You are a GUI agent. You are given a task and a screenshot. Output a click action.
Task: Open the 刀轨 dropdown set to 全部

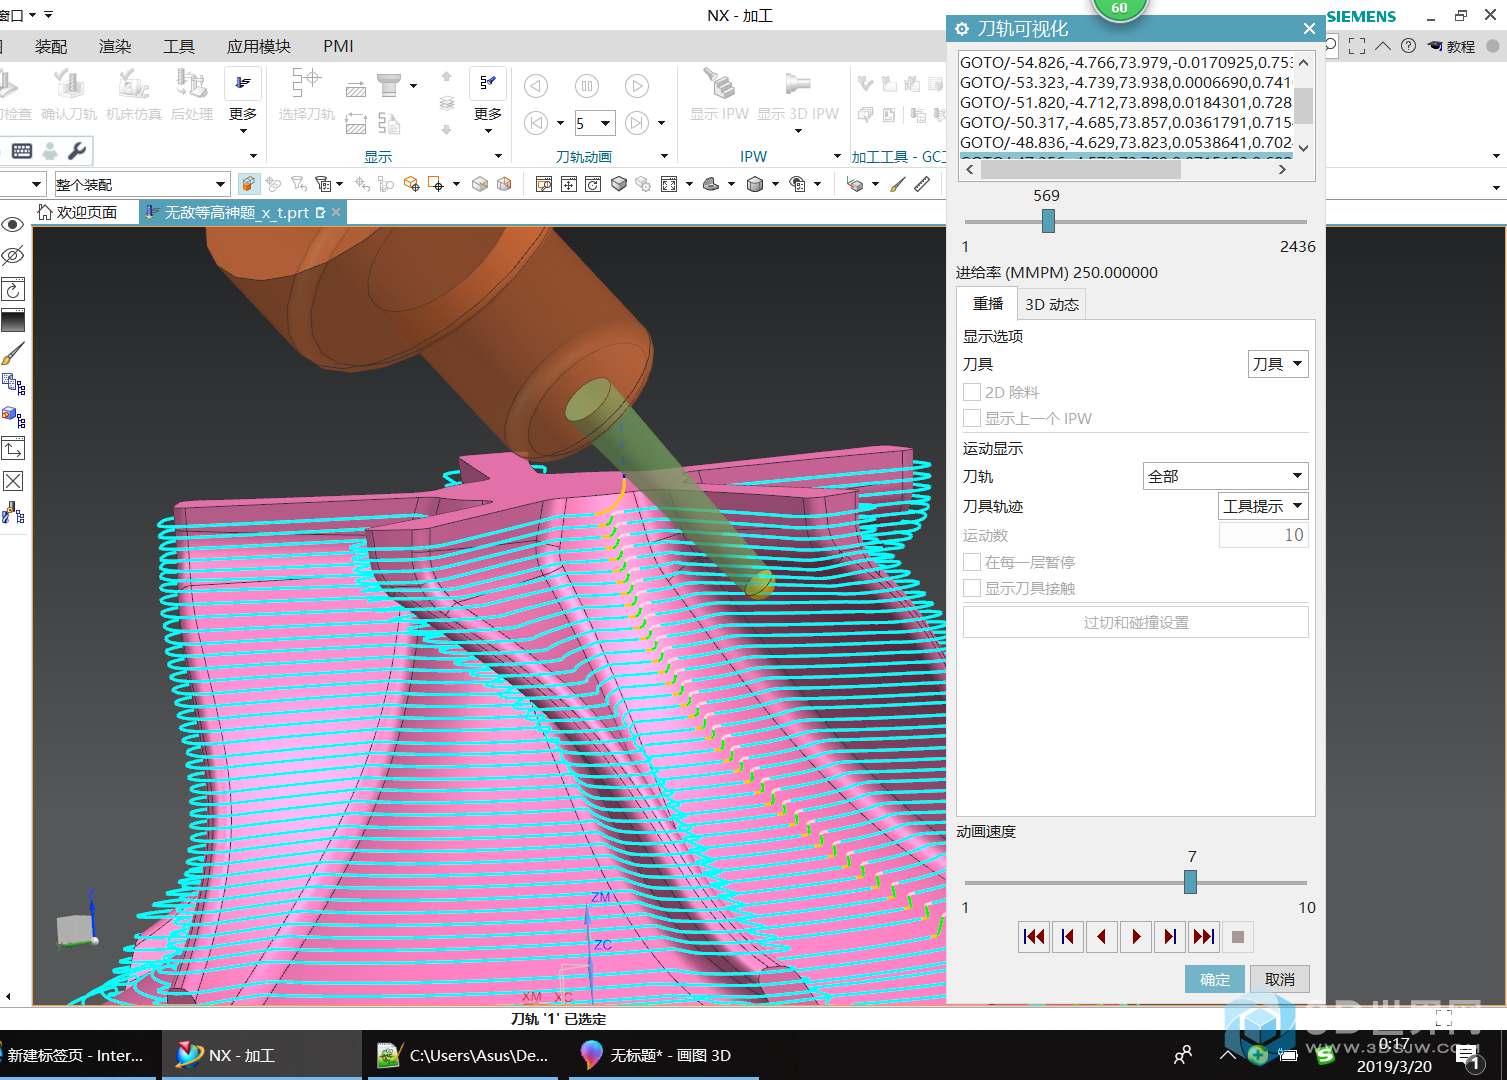[x=1225, y=476]
